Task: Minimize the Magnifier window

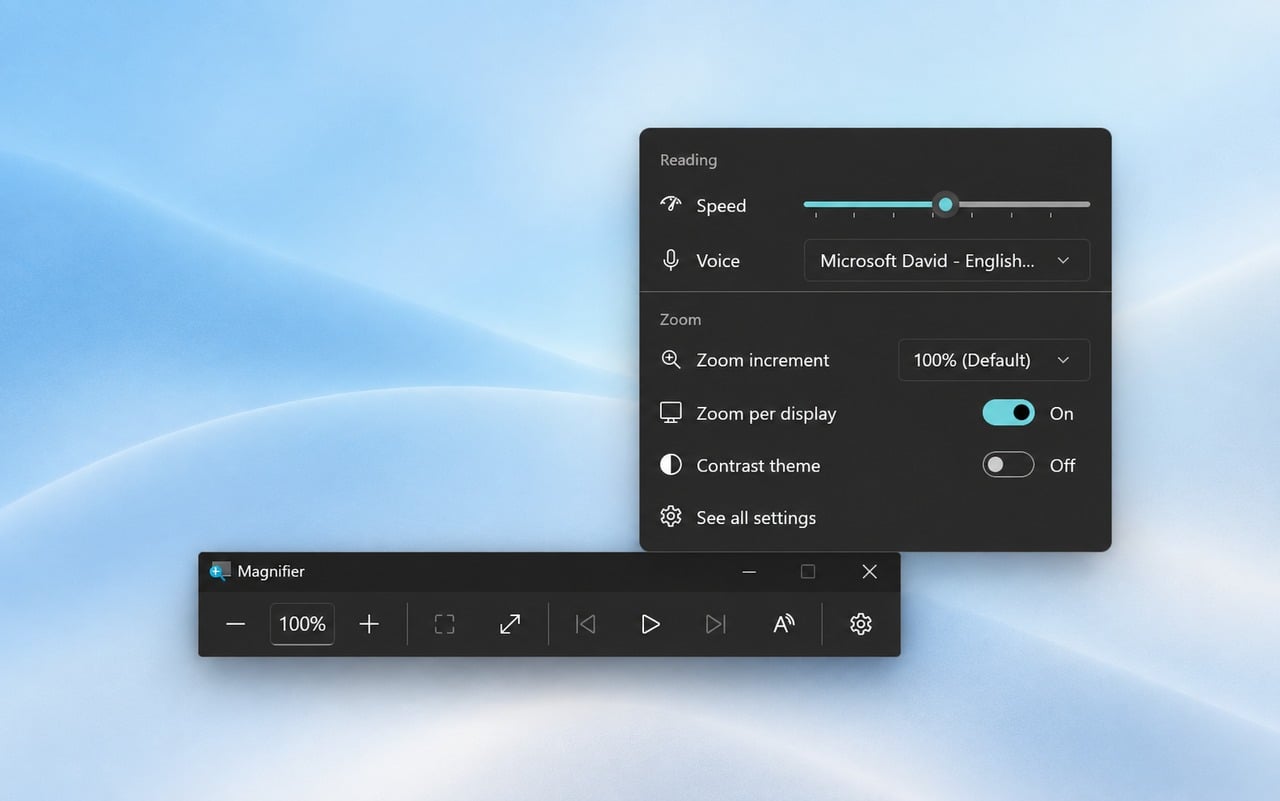Action: (749, 572)
